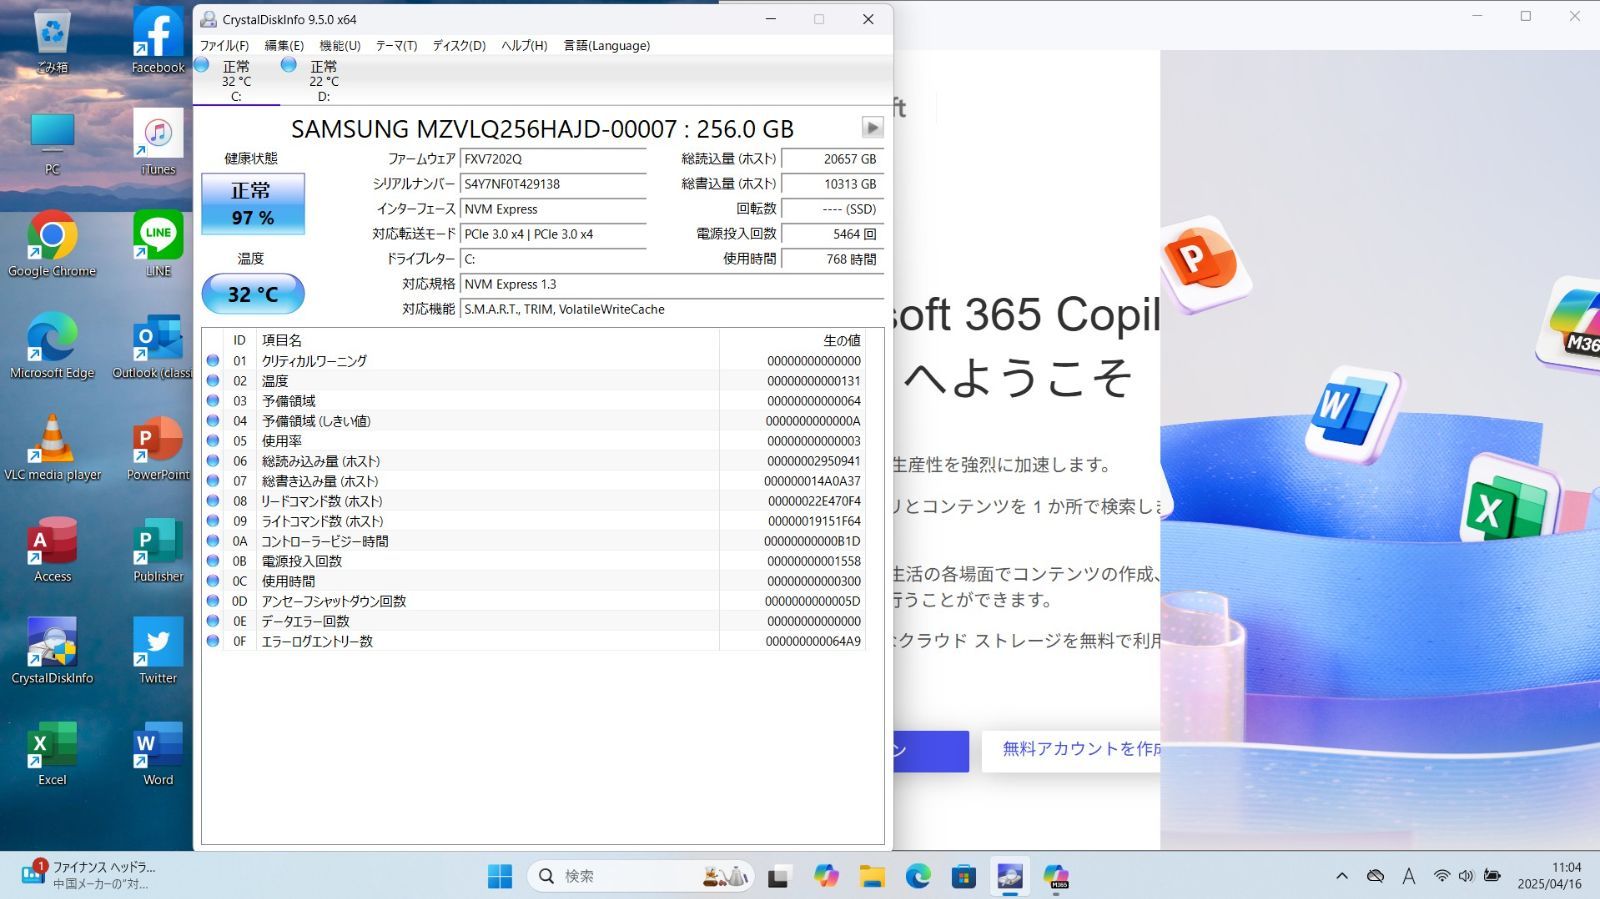This screenshot has width=1600, height=899.
Task: Open the LINE desktop shortcut
Action: (x=158, y=244)
